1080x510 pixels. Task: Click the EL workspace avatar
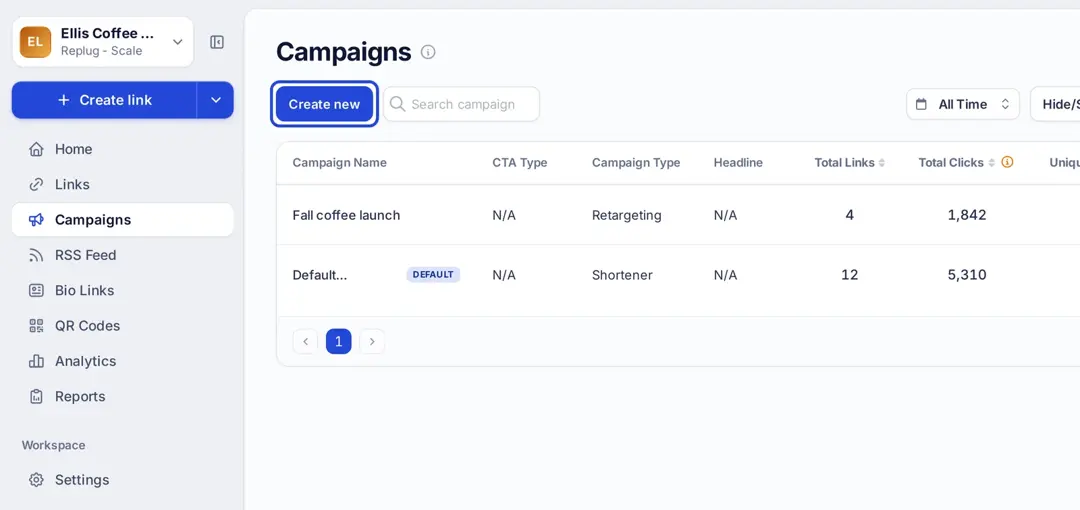35,42
